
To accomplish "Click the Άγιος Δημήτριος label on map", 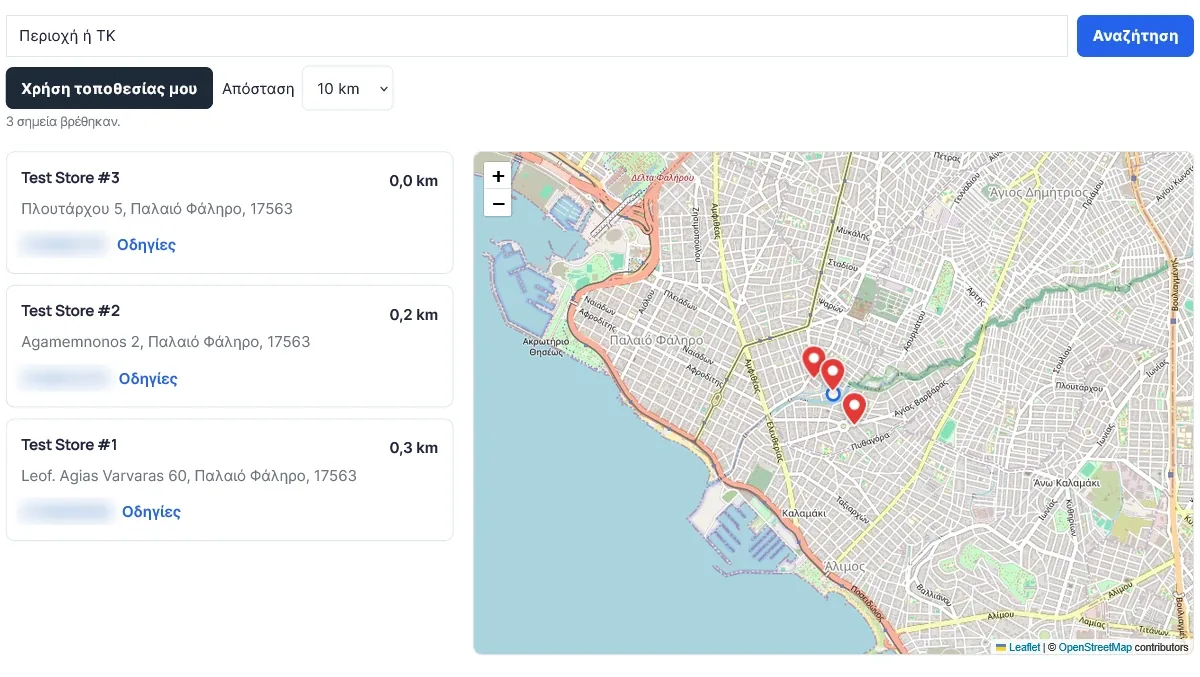I will pos(1037,191).
